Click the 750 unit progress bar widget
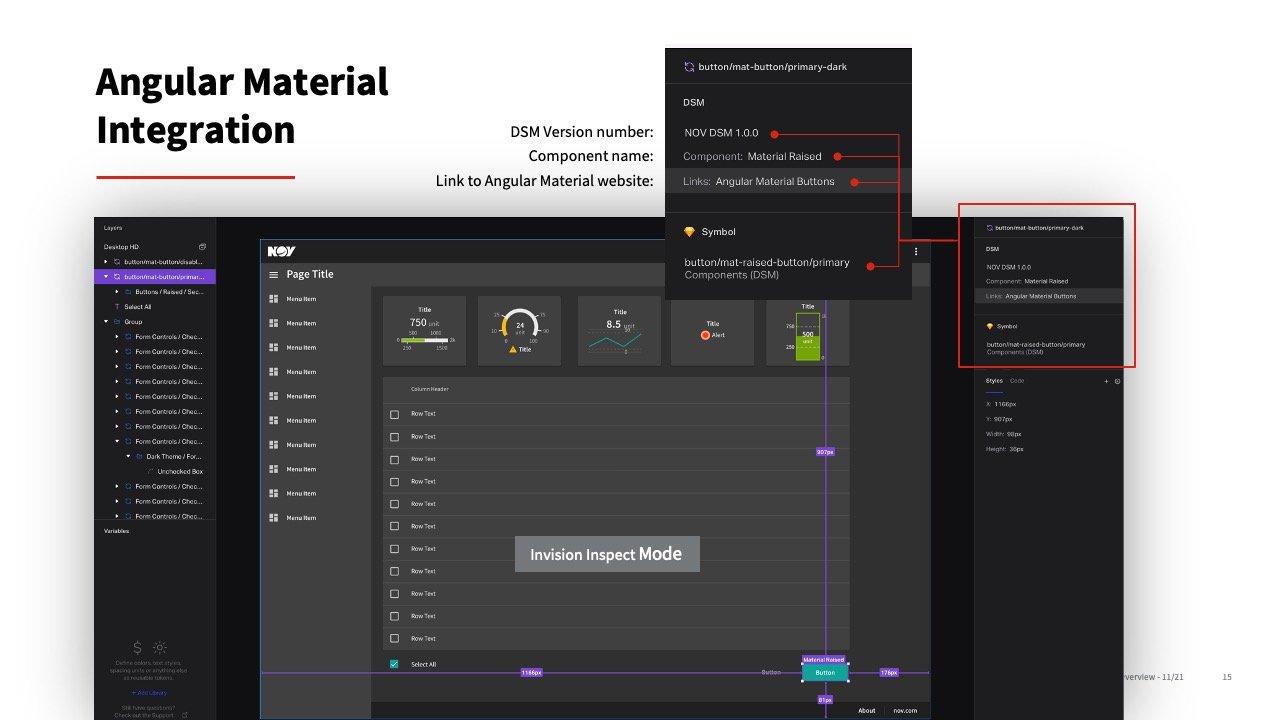The width and height of the screenshot is (1280, 720). (x=424, y=330)
